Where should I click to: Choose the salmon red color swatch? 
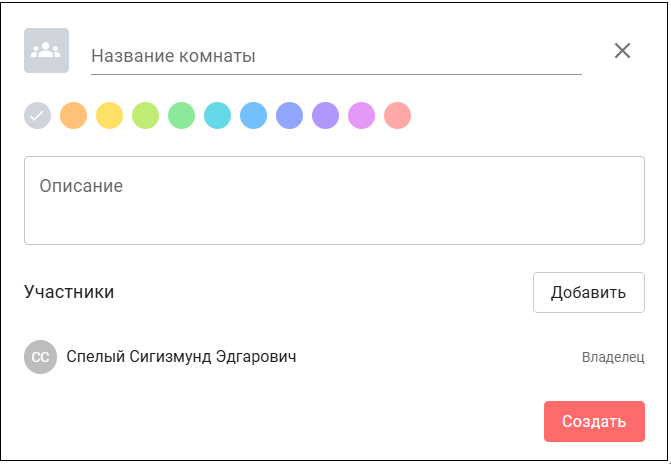397,116
